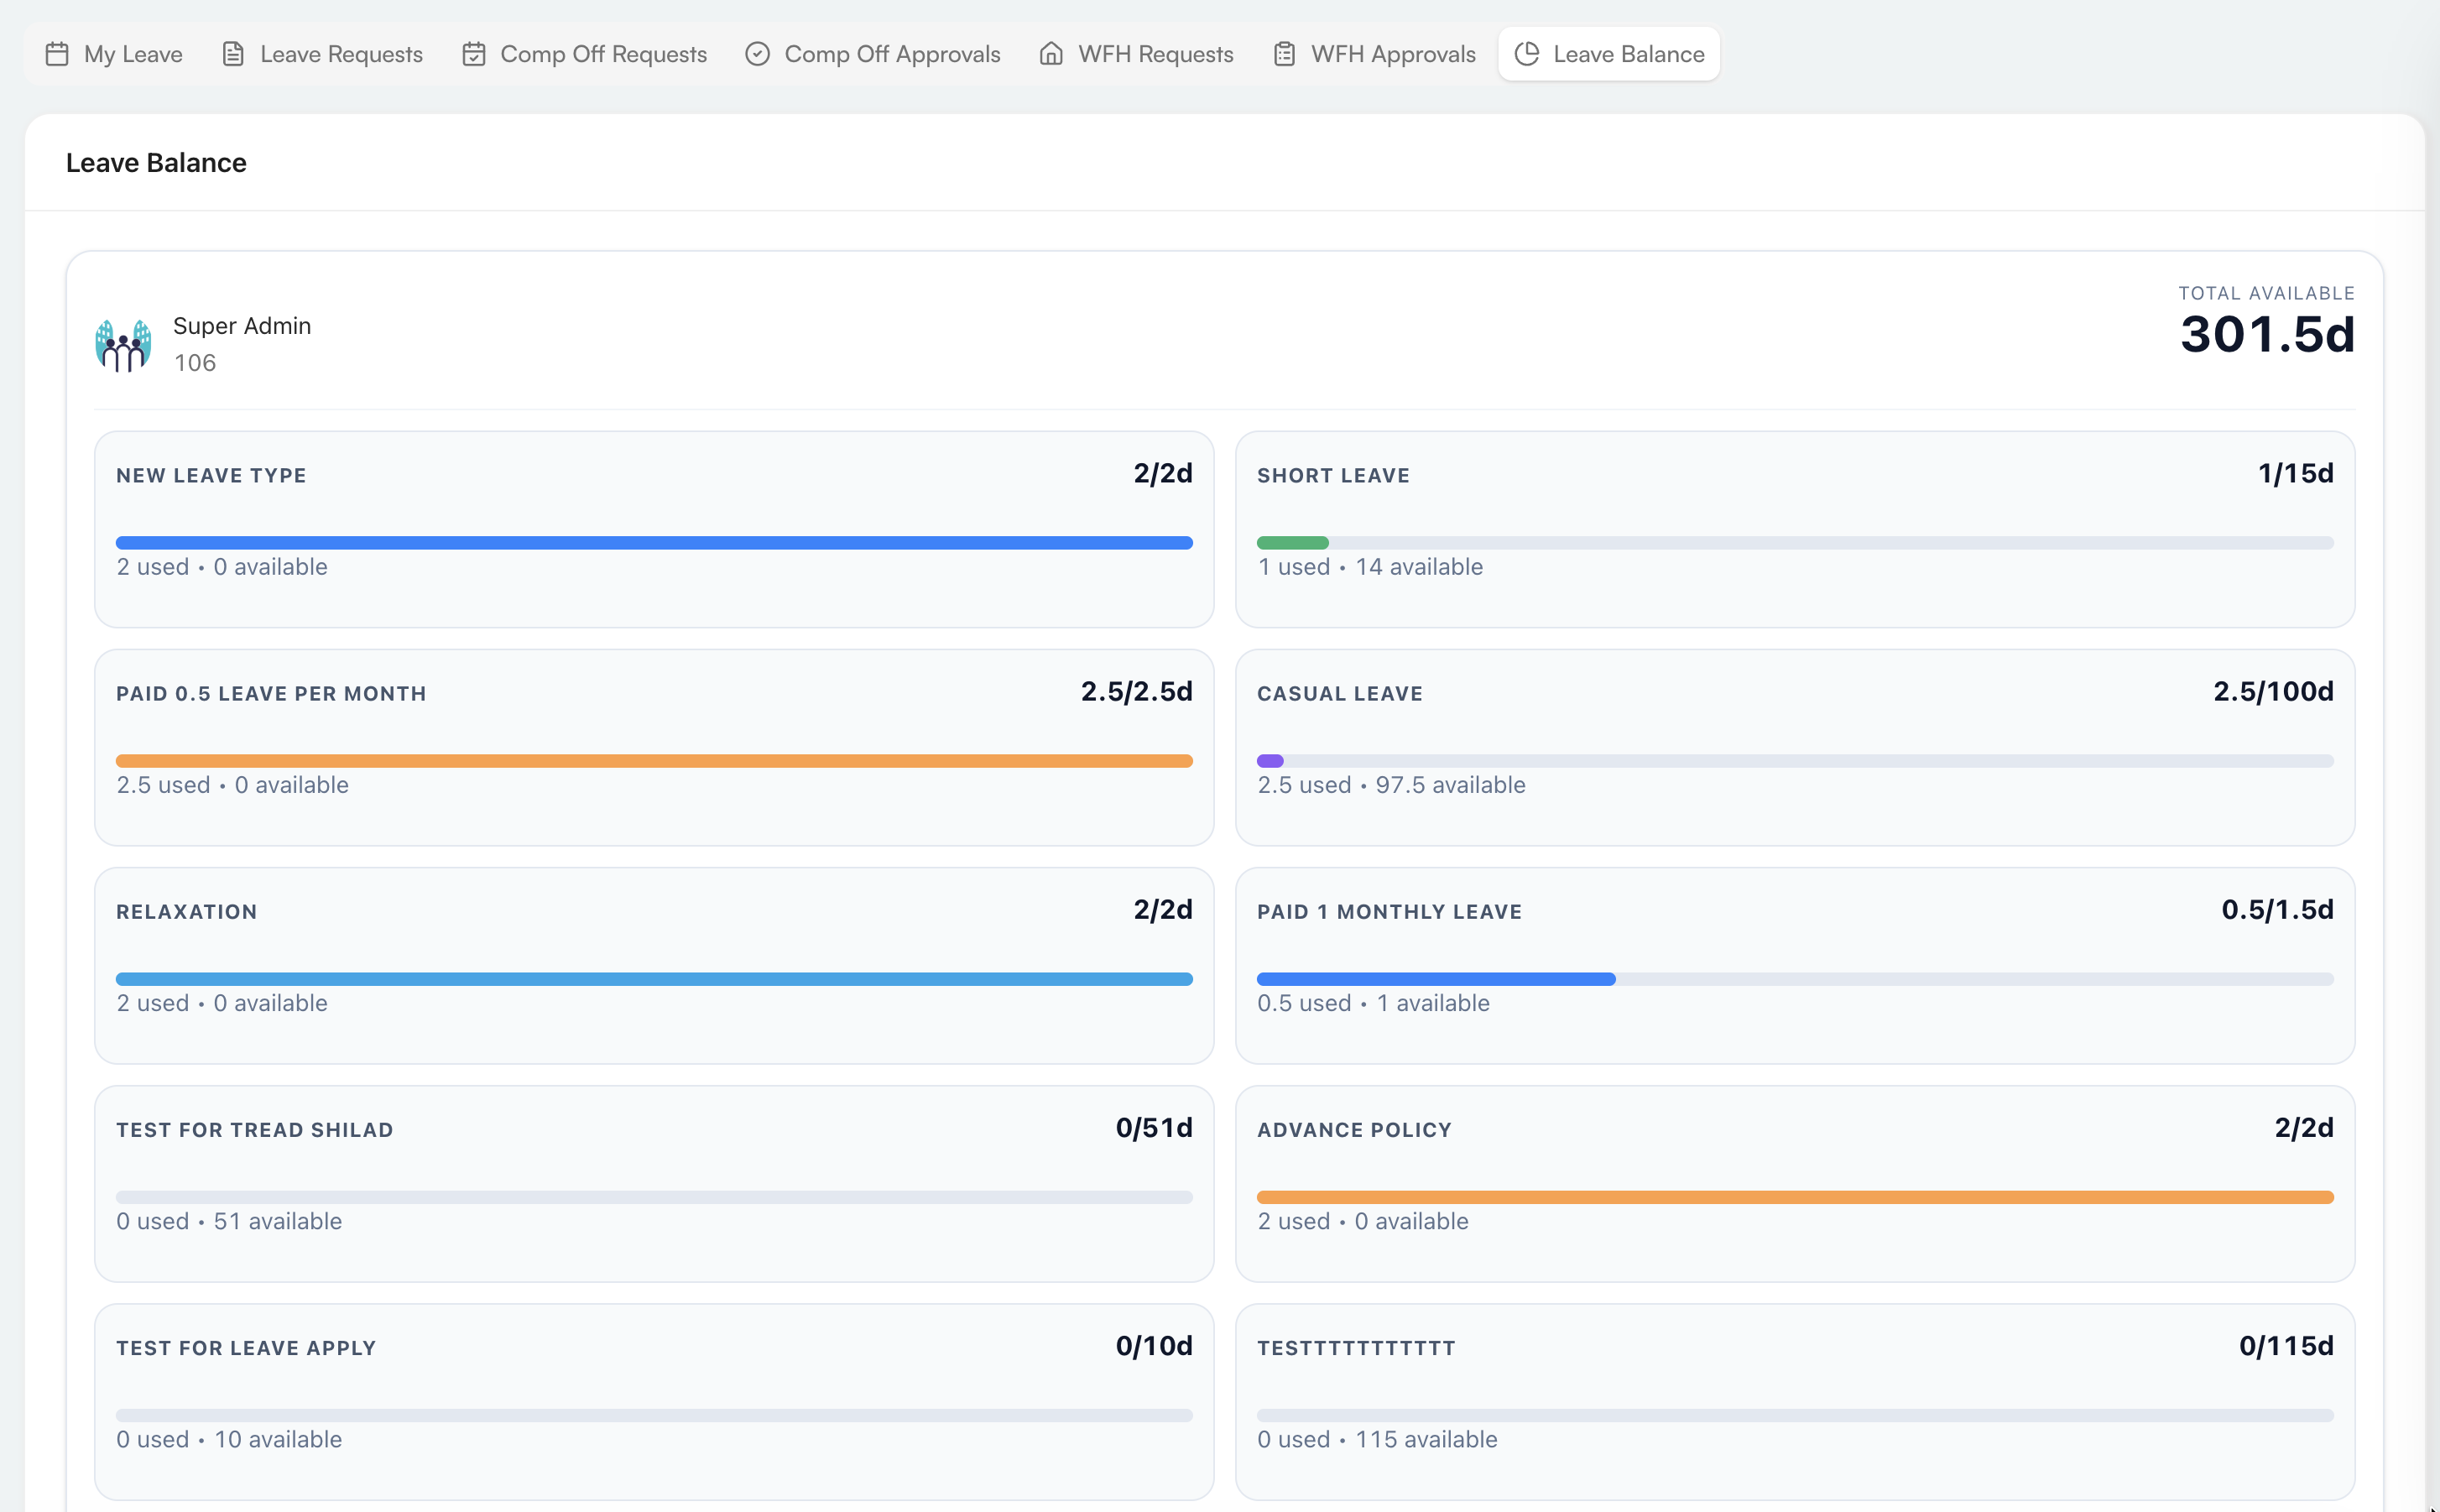2440x1512 pixels.
Task: Click the Paid 0.5 Leave Per Month orange bar
Action: (x=654, y=761)
